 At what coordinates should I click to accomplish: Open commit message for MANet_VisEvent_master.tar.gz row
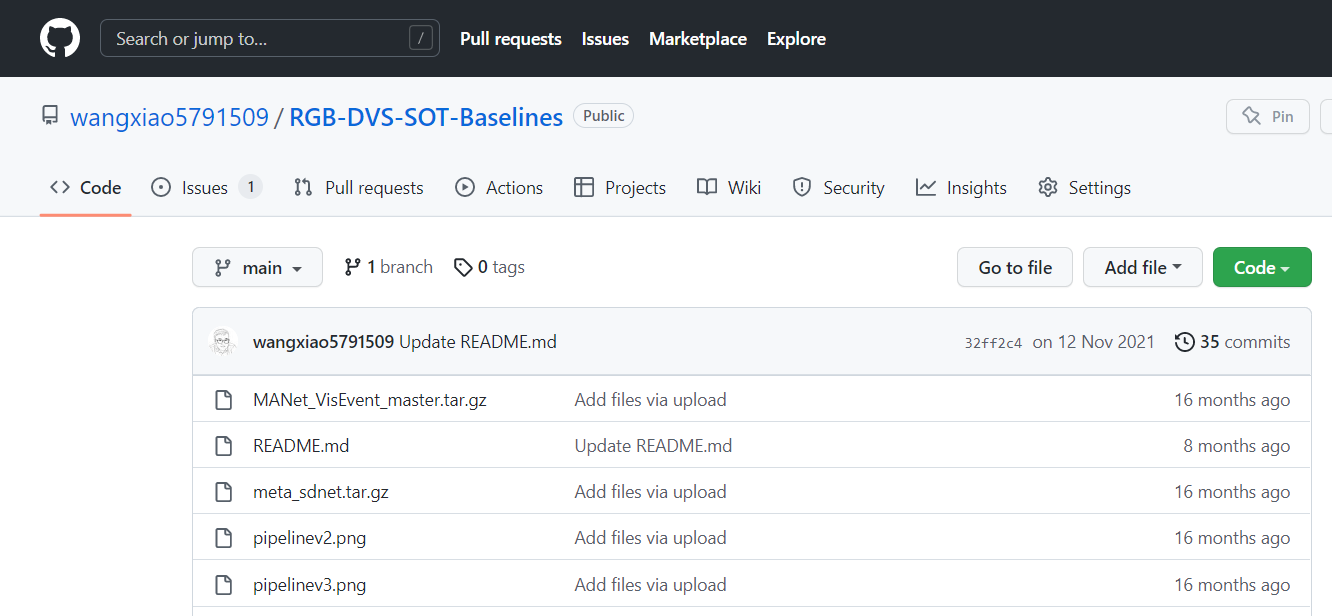click(650, 400)
